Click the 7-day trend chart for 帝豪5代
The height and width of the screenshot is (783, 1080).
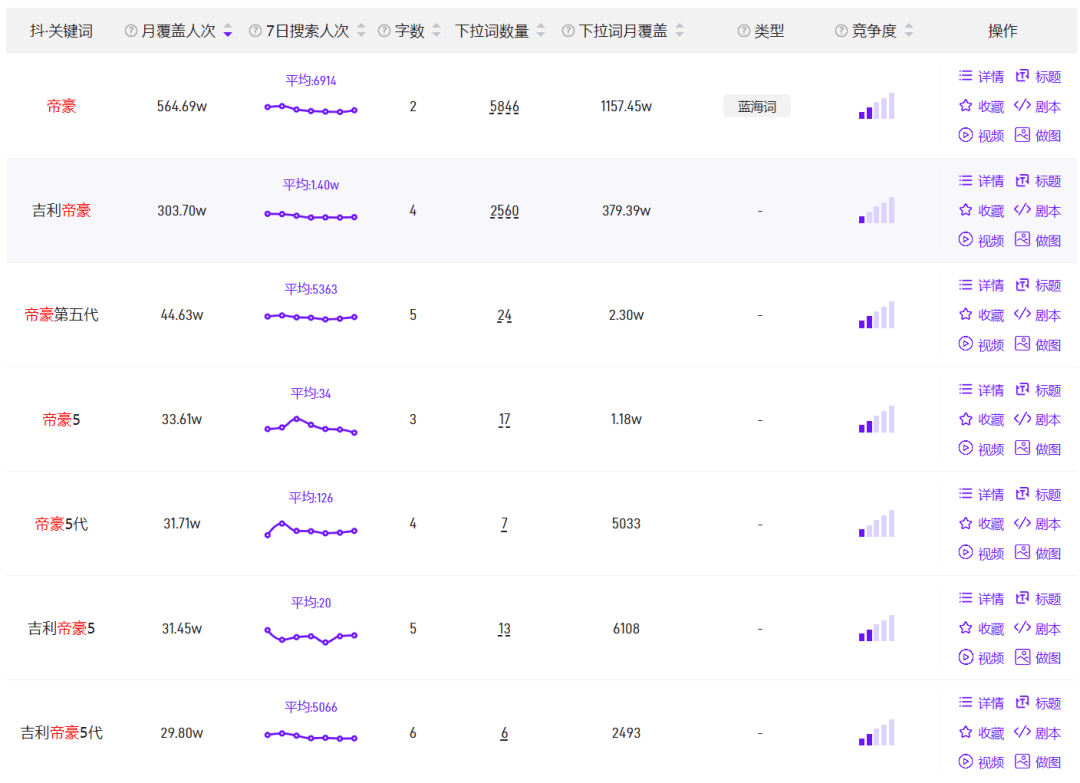(x=311, y=530)
